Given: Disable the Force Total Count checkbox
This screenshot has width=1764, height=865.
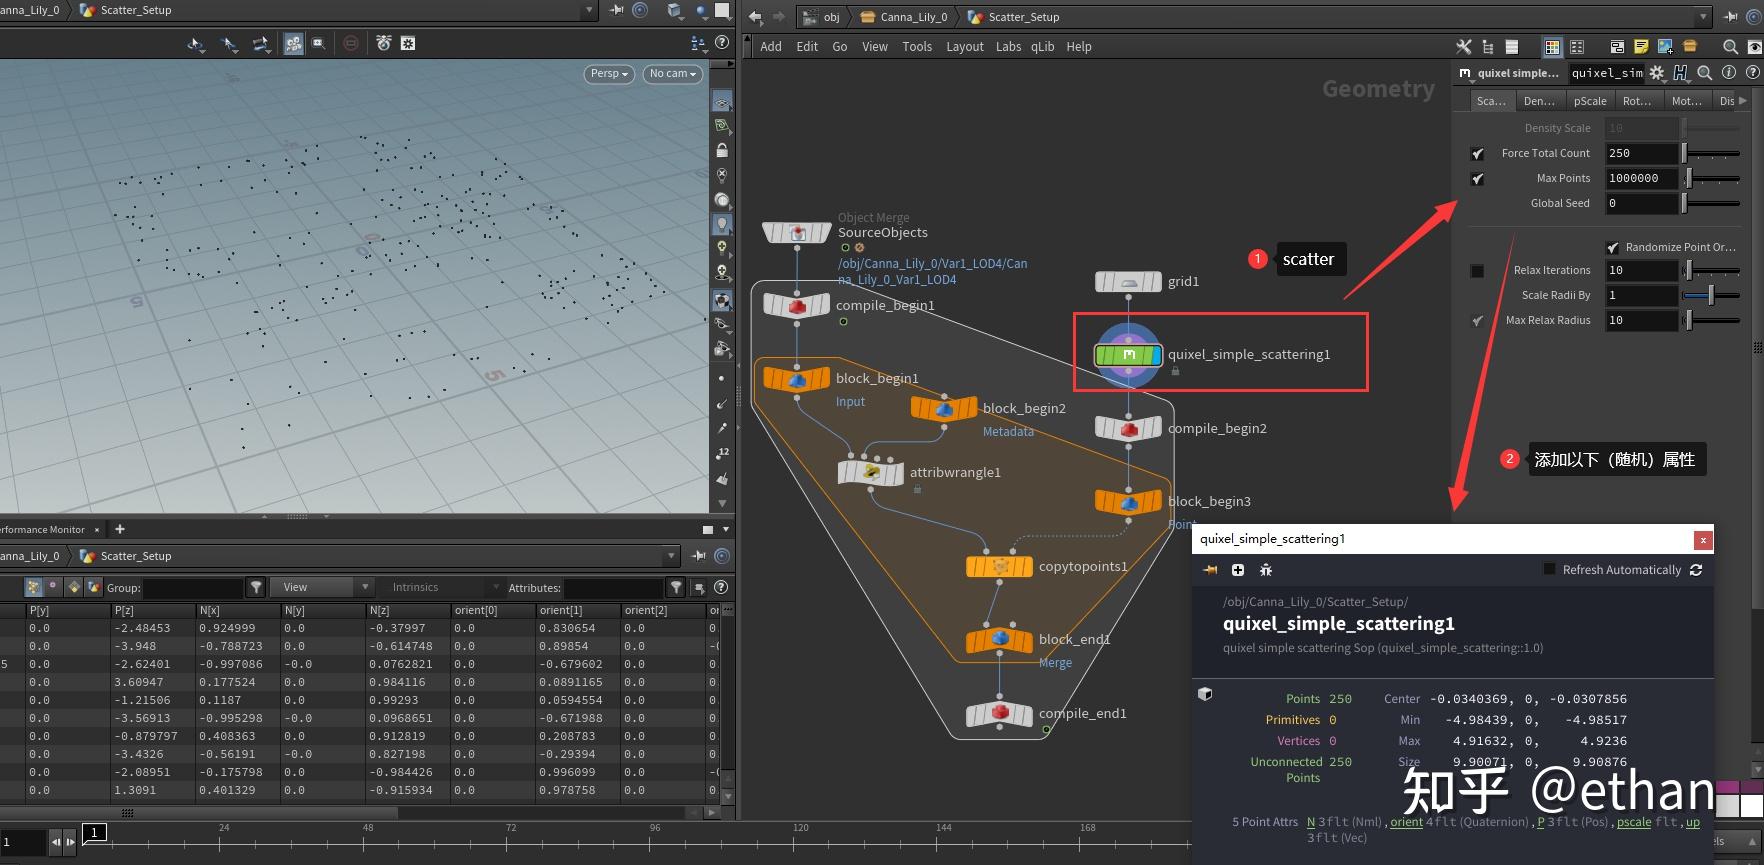Looking at the screenshot, I should [1477, 154].
